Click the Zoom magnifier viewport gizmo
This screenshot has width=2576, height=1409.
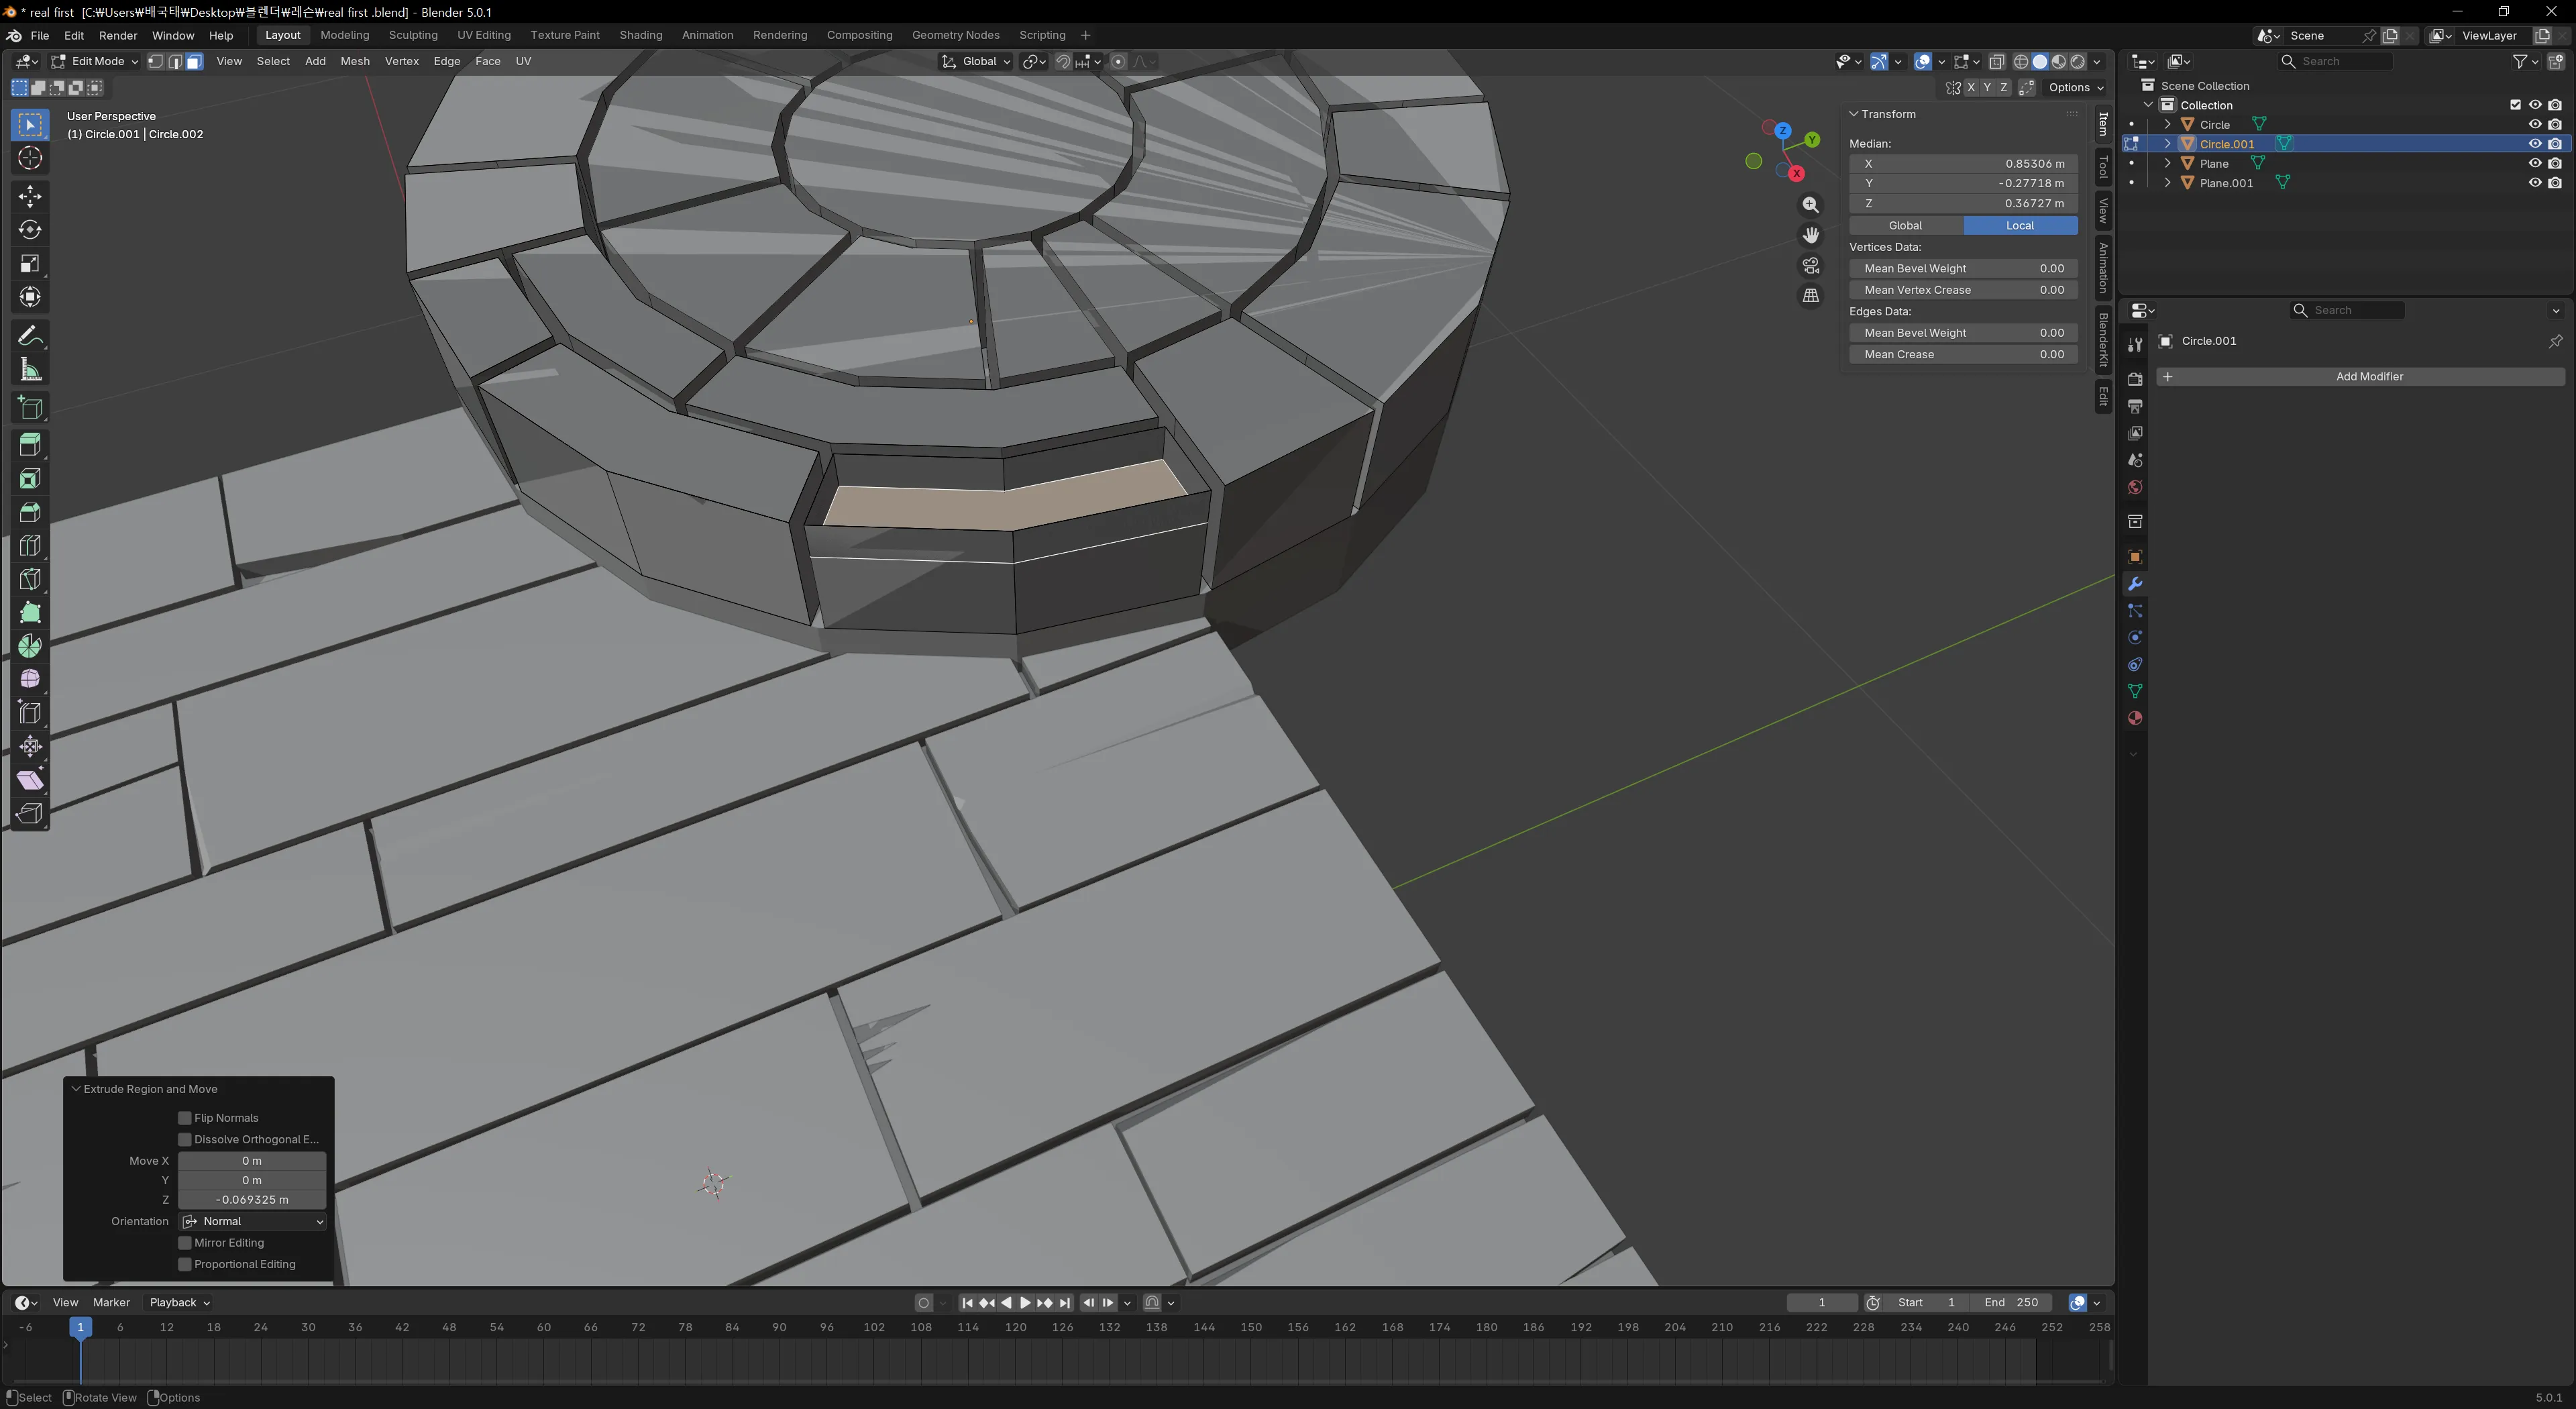1810,205
